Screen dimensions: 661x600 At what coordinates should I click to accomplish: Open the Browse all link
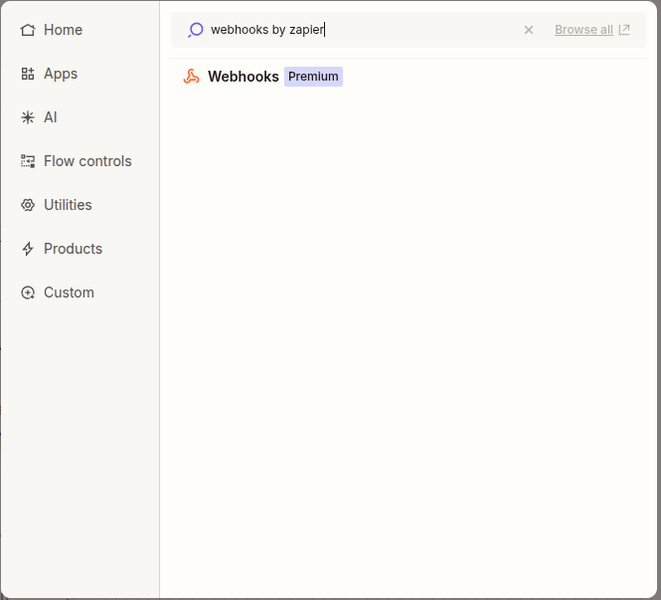tap(584, 30)
